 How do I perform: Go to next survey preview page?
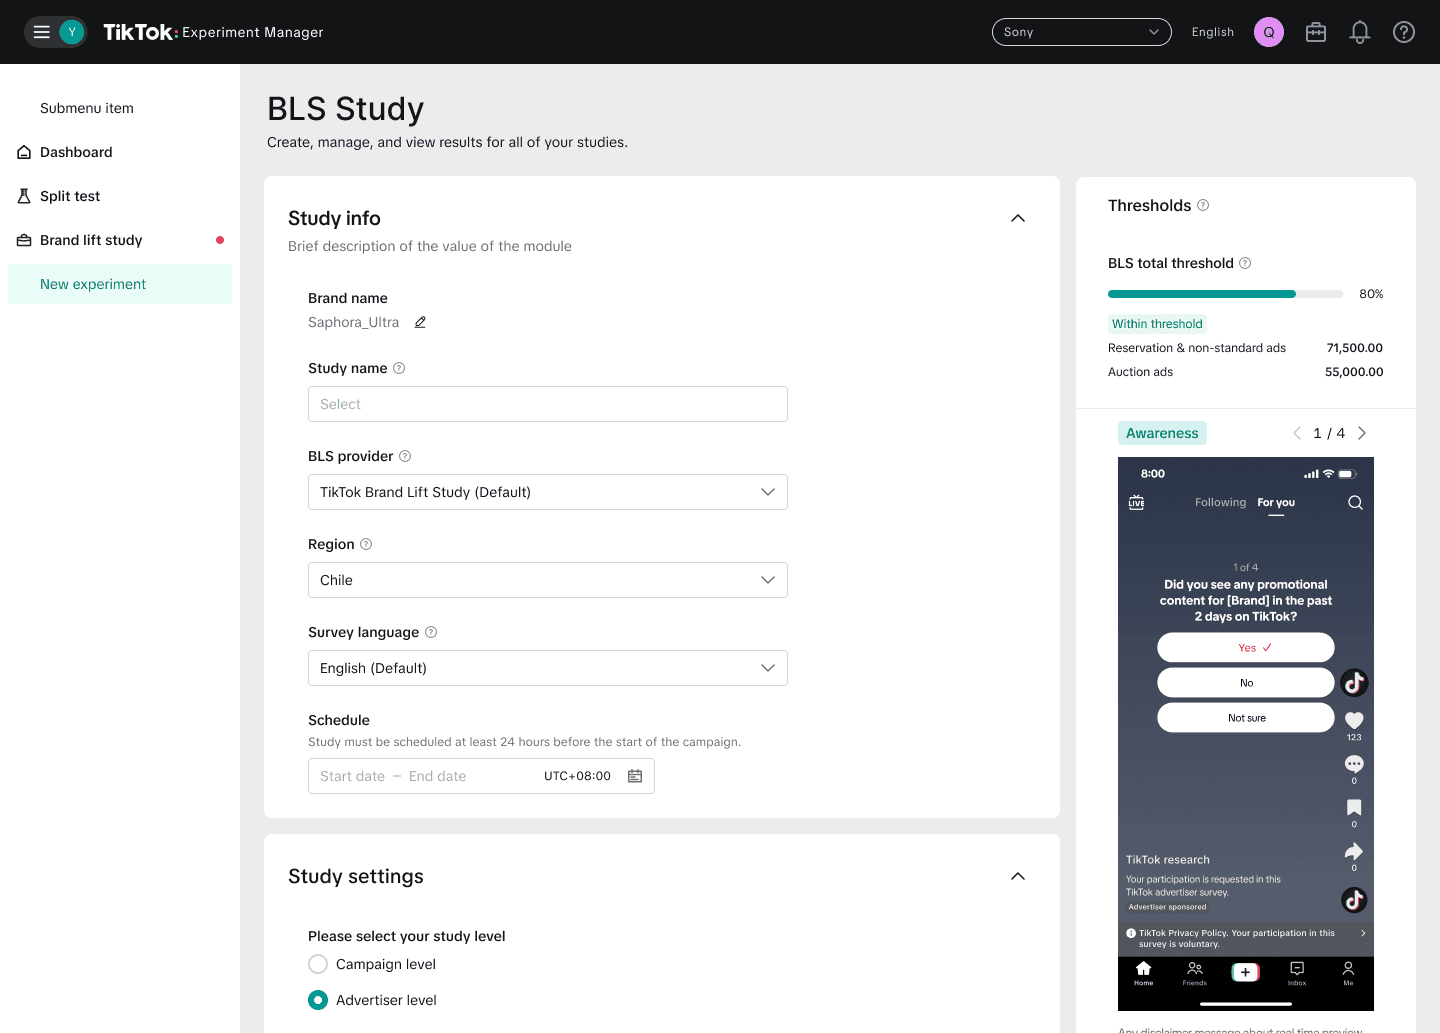pyautogui.click(x=1362, y=433)
